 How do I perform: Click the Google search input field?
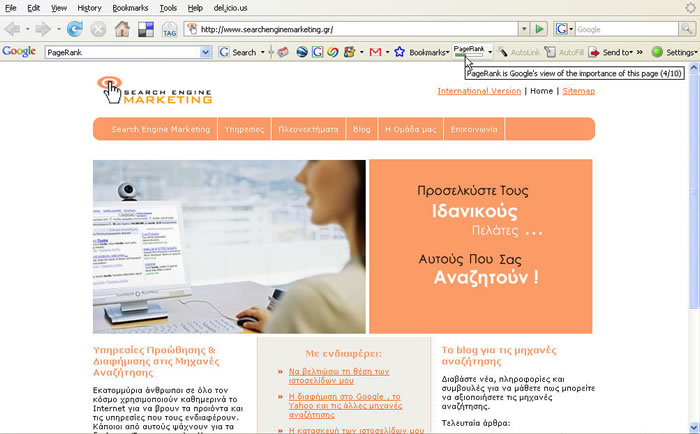(x=626, y=29)
